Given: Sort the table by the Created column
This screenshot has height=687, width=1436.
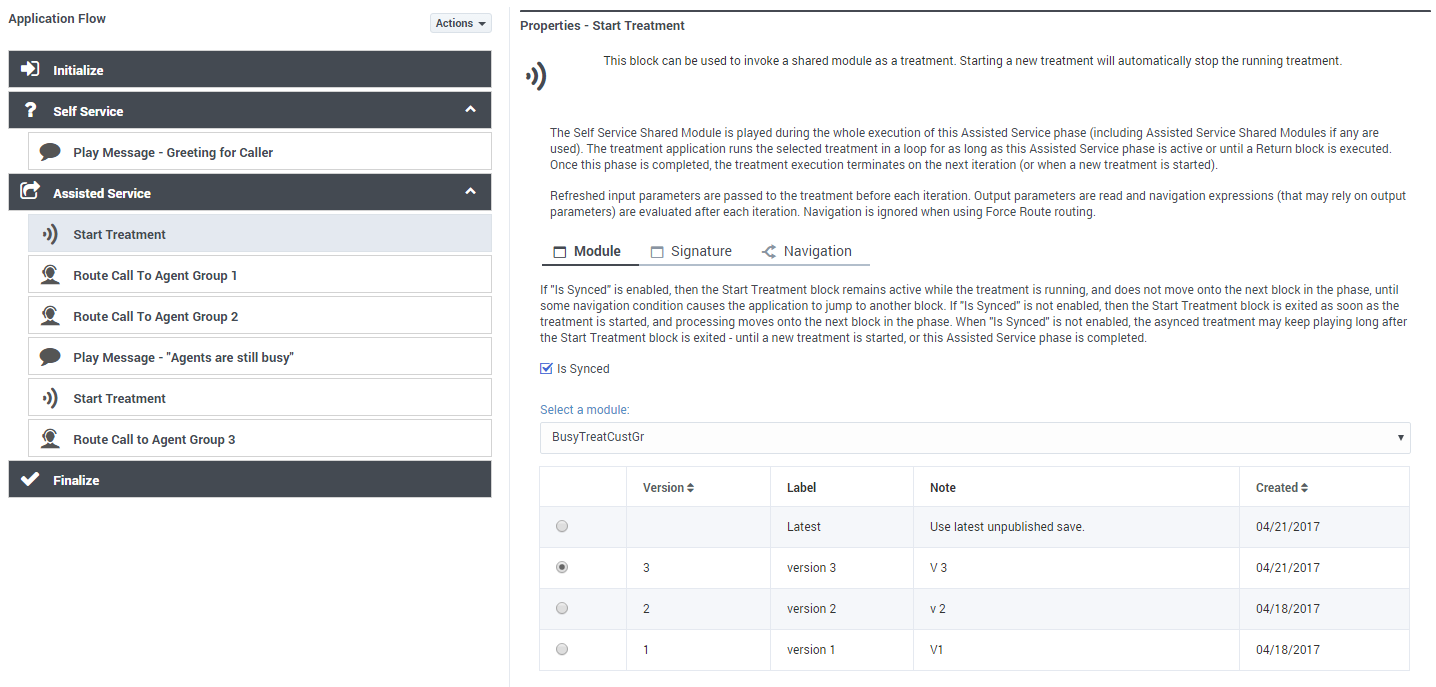Looking at the screenshot, I should click(1280, 487).
